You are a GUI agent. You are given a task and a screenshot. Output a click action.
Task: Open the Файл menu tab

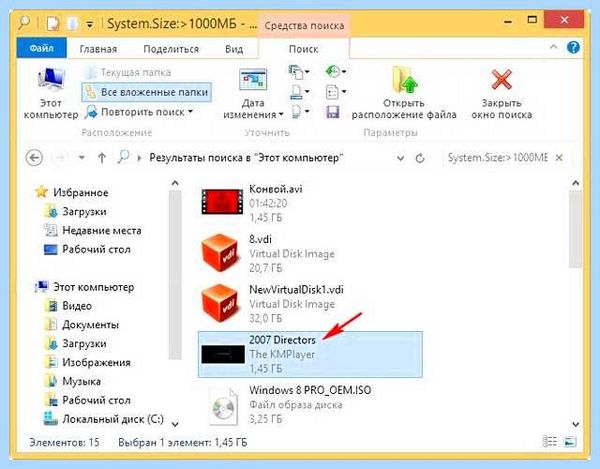(42, 49)
